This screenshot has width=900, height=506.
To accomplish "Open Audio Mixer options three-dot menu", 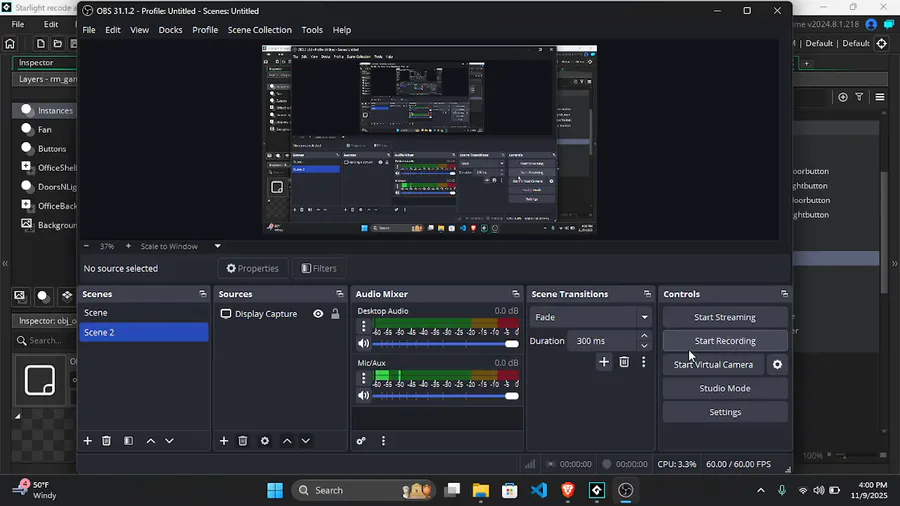I will pos(383,441).
